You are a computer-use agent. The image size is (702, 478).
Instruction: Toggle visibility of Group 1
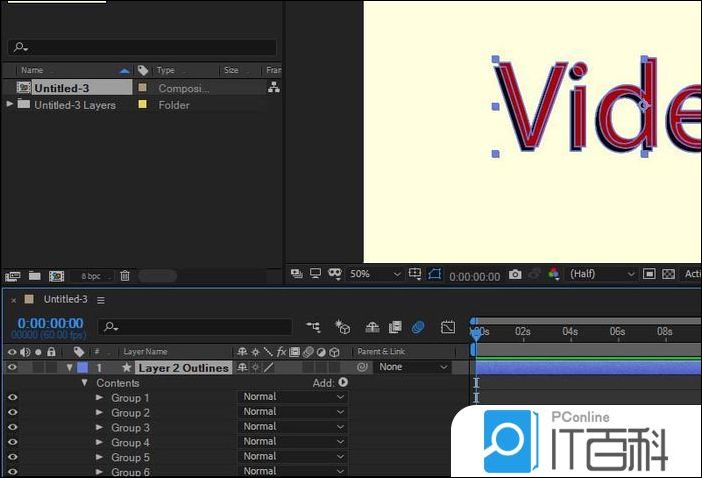13,398
